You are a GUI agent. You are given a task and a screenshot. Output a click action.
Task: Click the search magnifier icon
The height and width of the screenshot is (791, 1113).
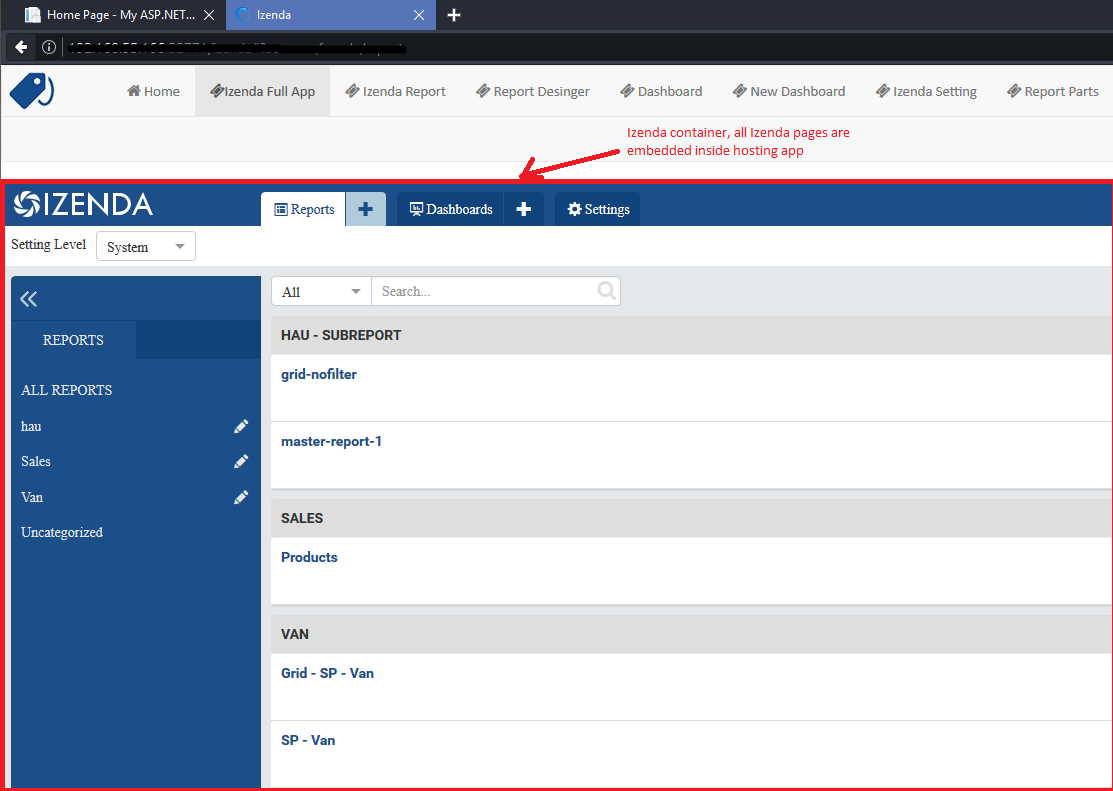point(606,290)
